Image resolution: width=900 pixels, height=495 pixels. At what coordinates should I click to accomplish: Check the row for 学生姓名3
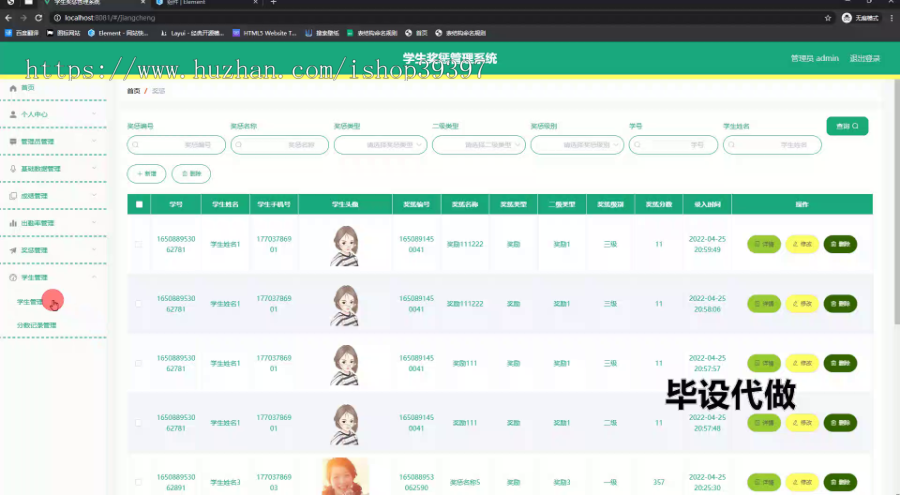click(138, 482)
